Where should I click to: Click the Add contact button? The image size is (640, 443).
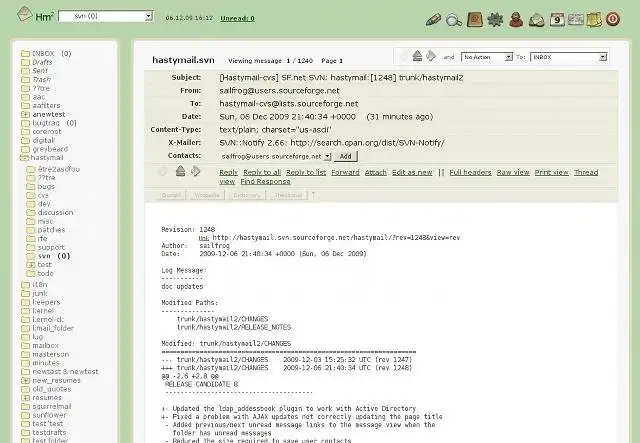[346, 156]
